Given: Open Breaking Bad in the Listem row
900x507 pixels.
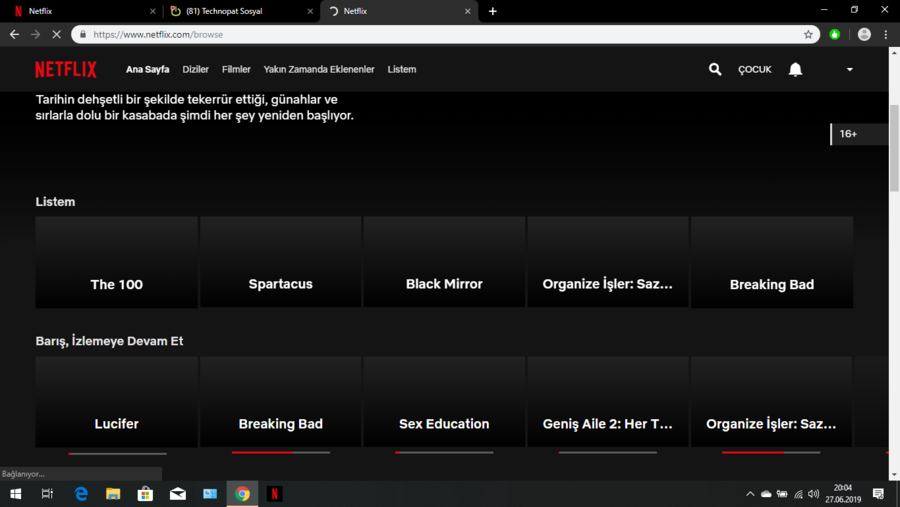Looking at the screenshot, I should [x=772, y=262].
